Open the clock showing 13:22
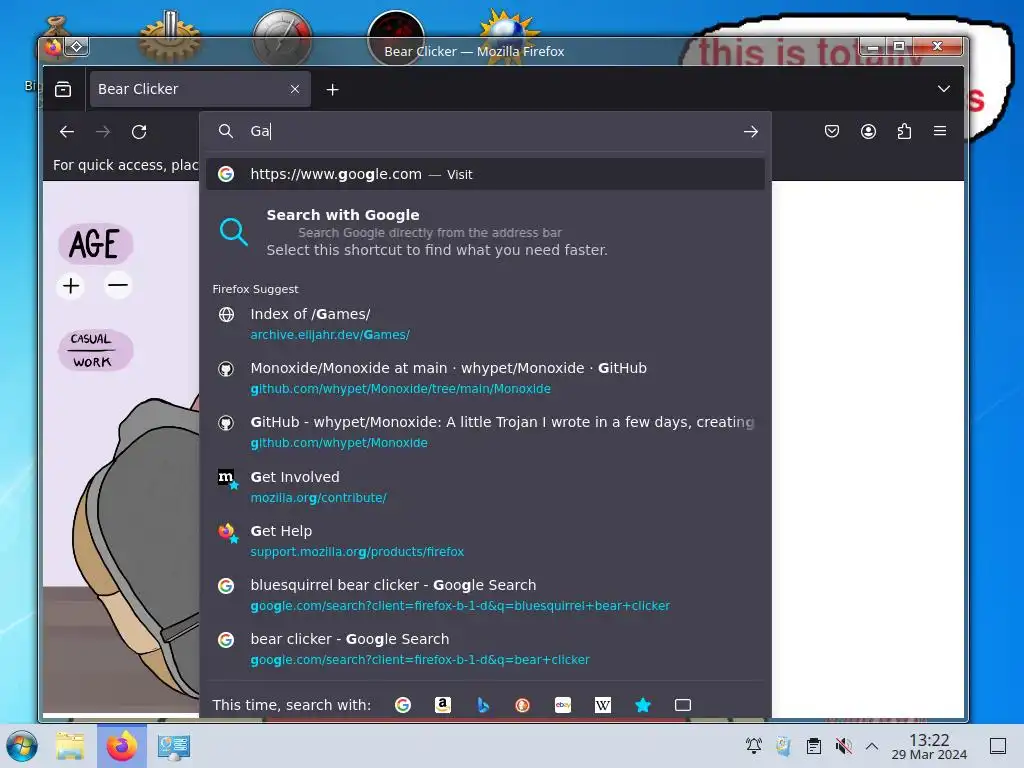This screenshot has width=1024, height=768. point(929,746)
